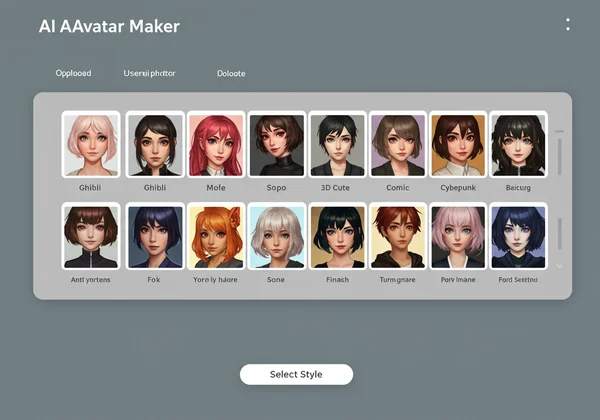This screenshot has height=420, width=600.
Task: Click the 3D Cute label text
Action: pyautogui.click(x=335, y=188)
